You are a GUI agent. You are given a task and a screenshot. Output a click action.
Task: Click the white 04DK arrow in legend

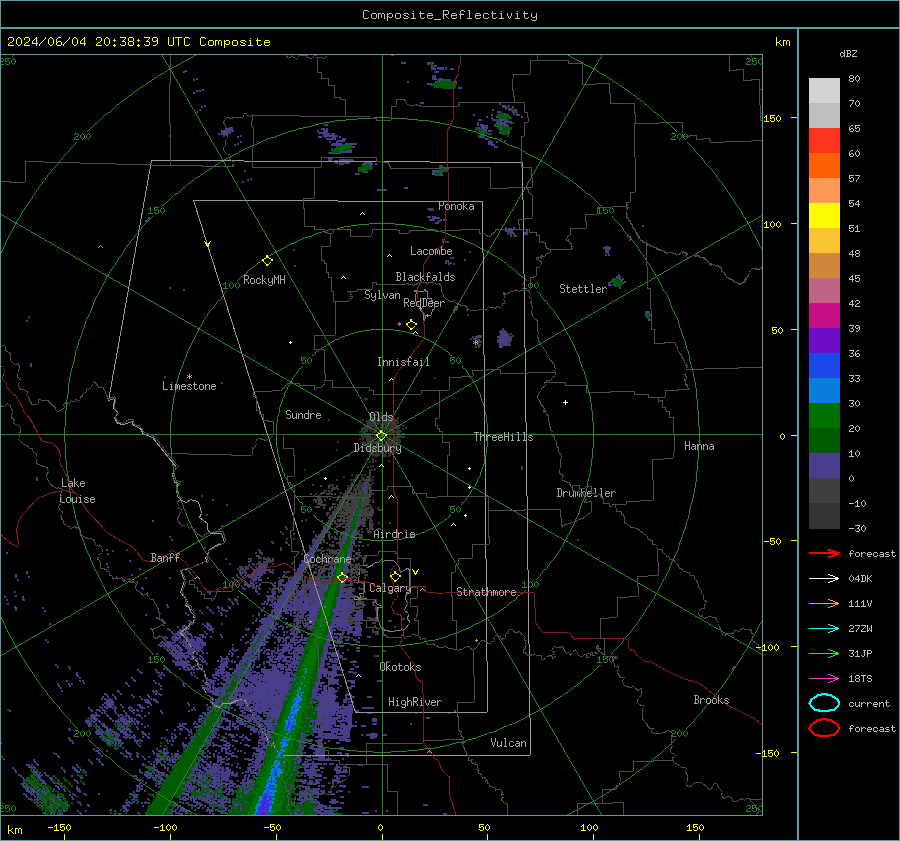824,579
